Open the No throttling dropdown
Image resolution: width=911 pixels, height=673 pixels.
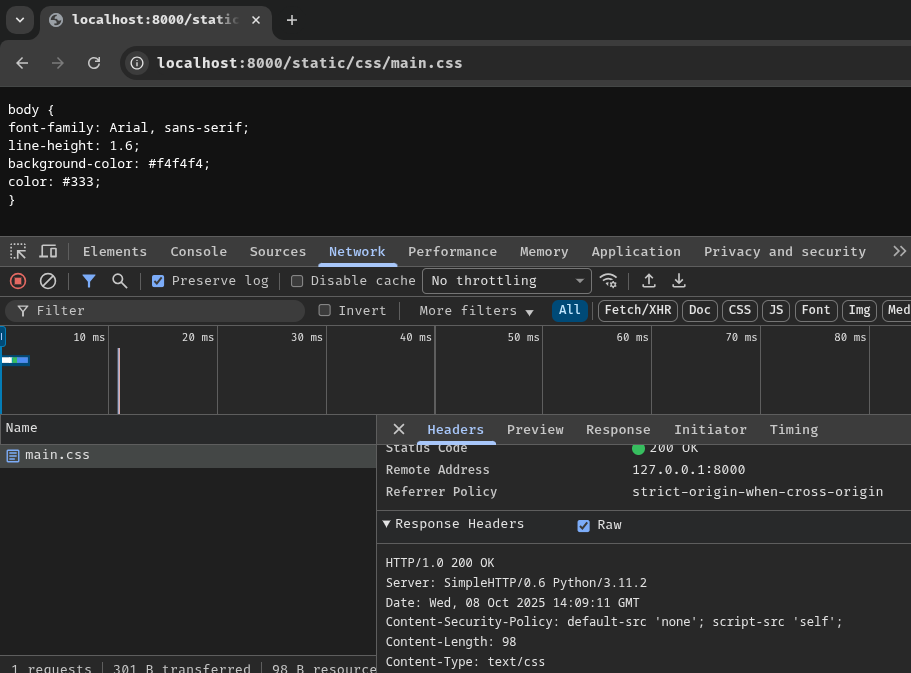(x=506, y=281)
